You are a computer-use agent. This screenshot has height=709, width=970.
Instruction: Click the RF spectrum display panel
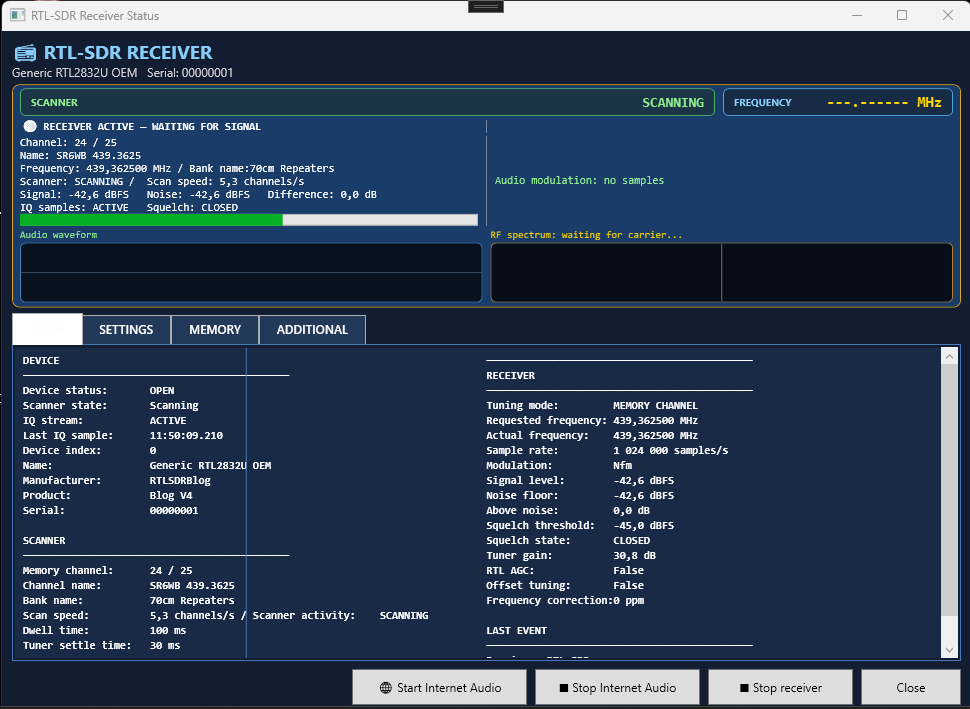(x=721, y=272)
